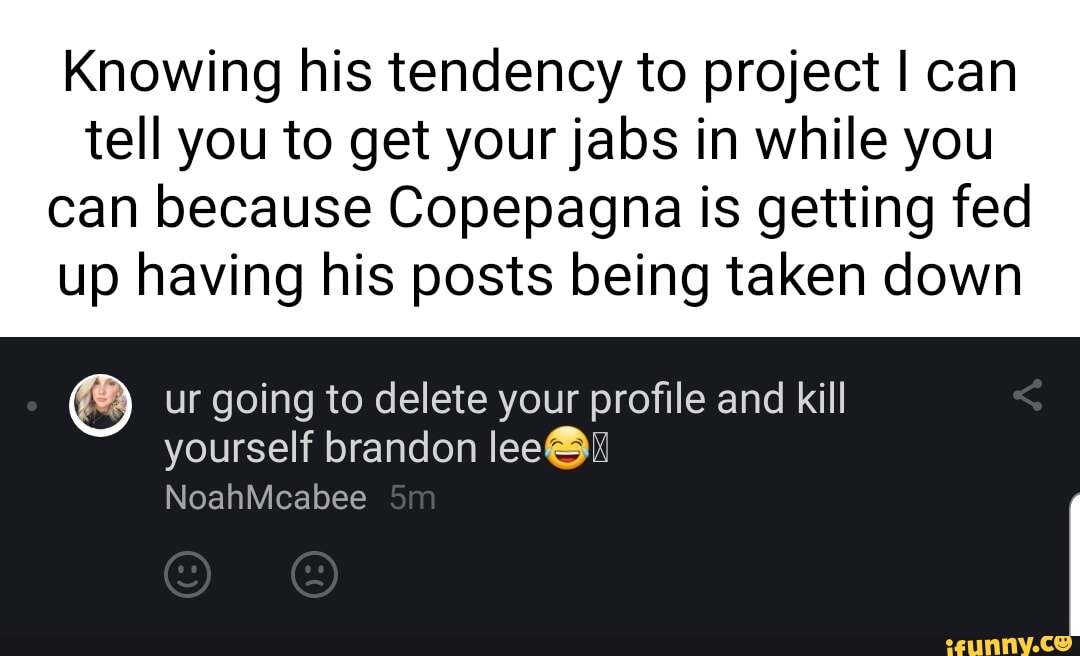Open NoahMcabee's profile from the username
This screenshot has height=656, width=1080.
(x=264, y=496)
